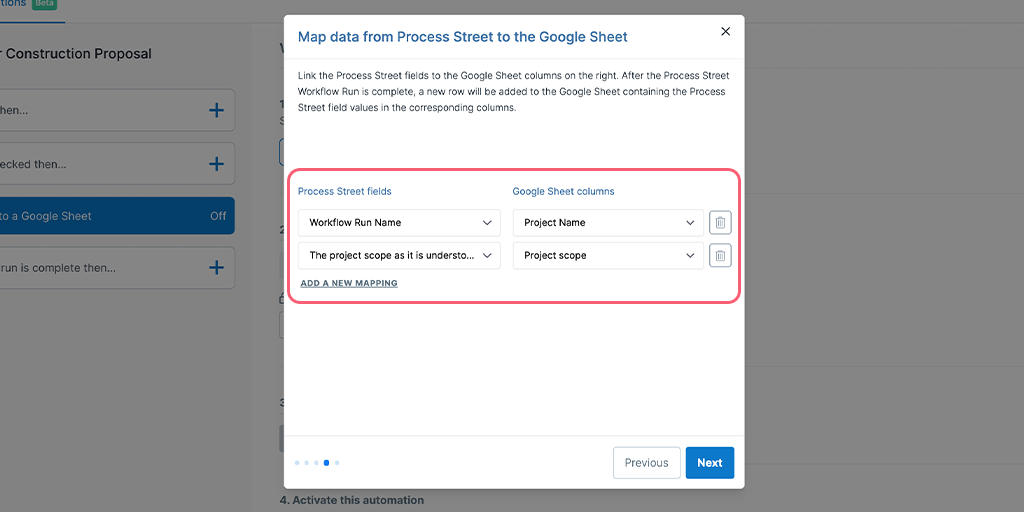Go back with the Previous button
The height and width of the screenshot is (512, 1024).
647,462
